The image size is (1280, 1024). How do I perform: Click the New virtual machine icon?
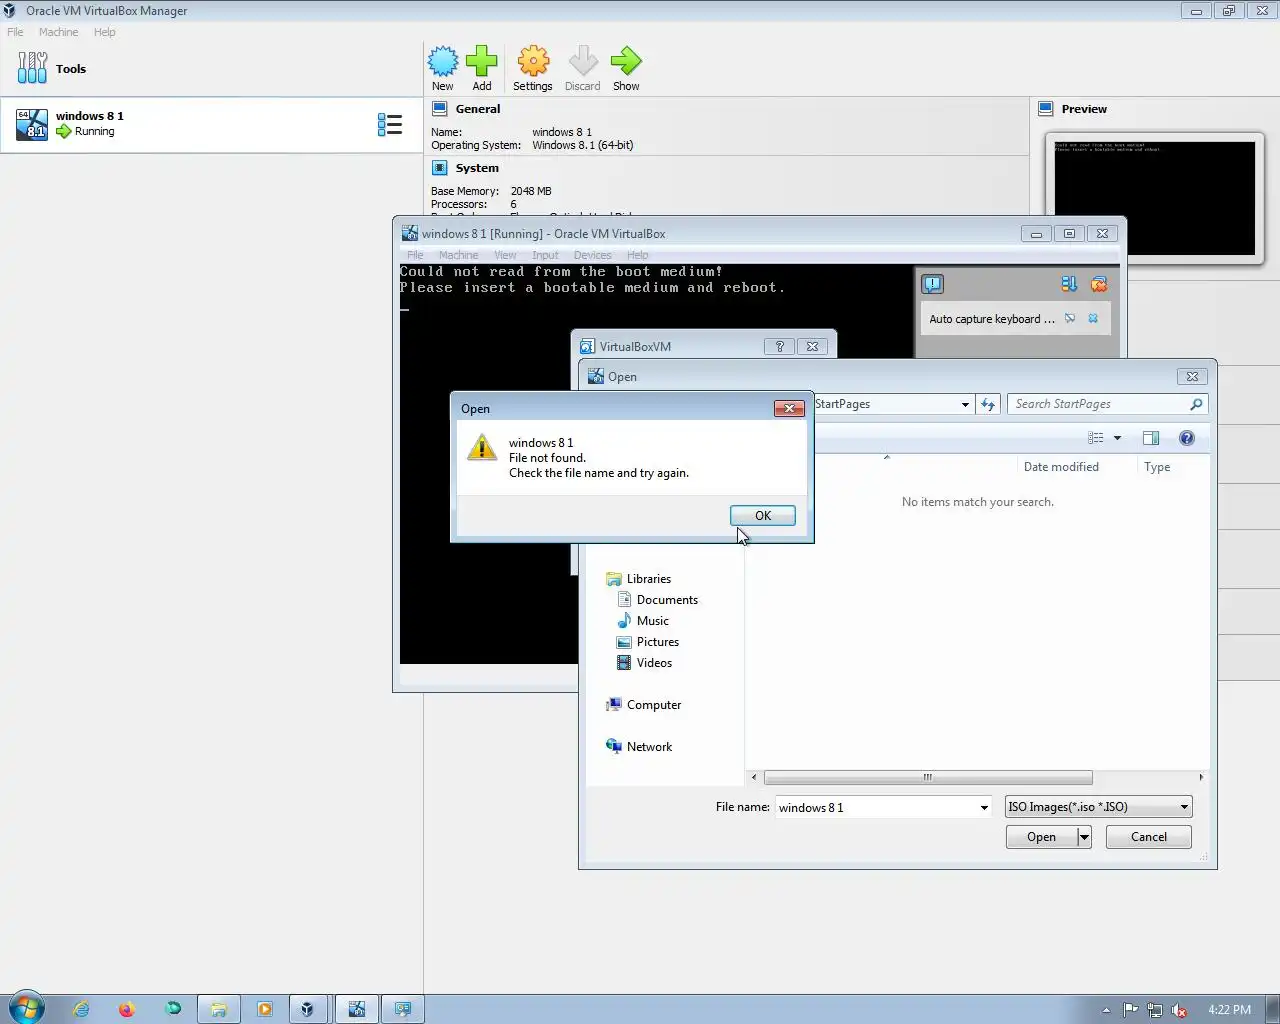click(x=443, y=61)
